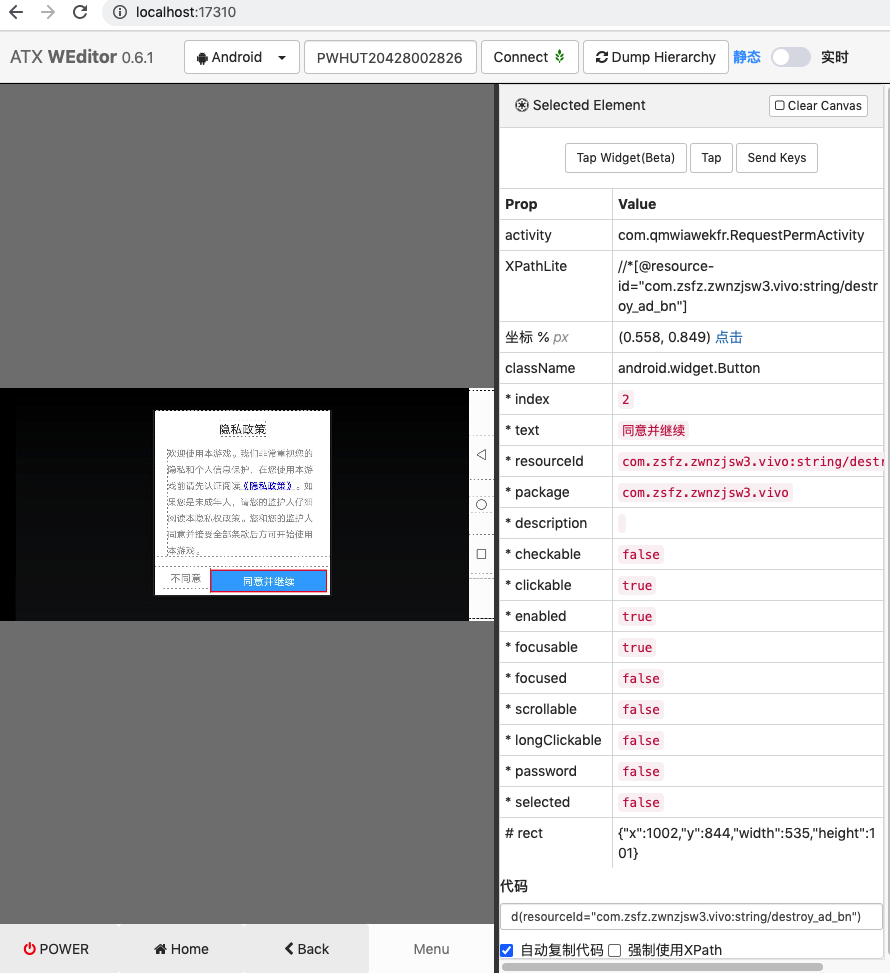This screenshot has height=973, width=890.
Task: Click className value android.widget.Button
Action: (688, 368)
